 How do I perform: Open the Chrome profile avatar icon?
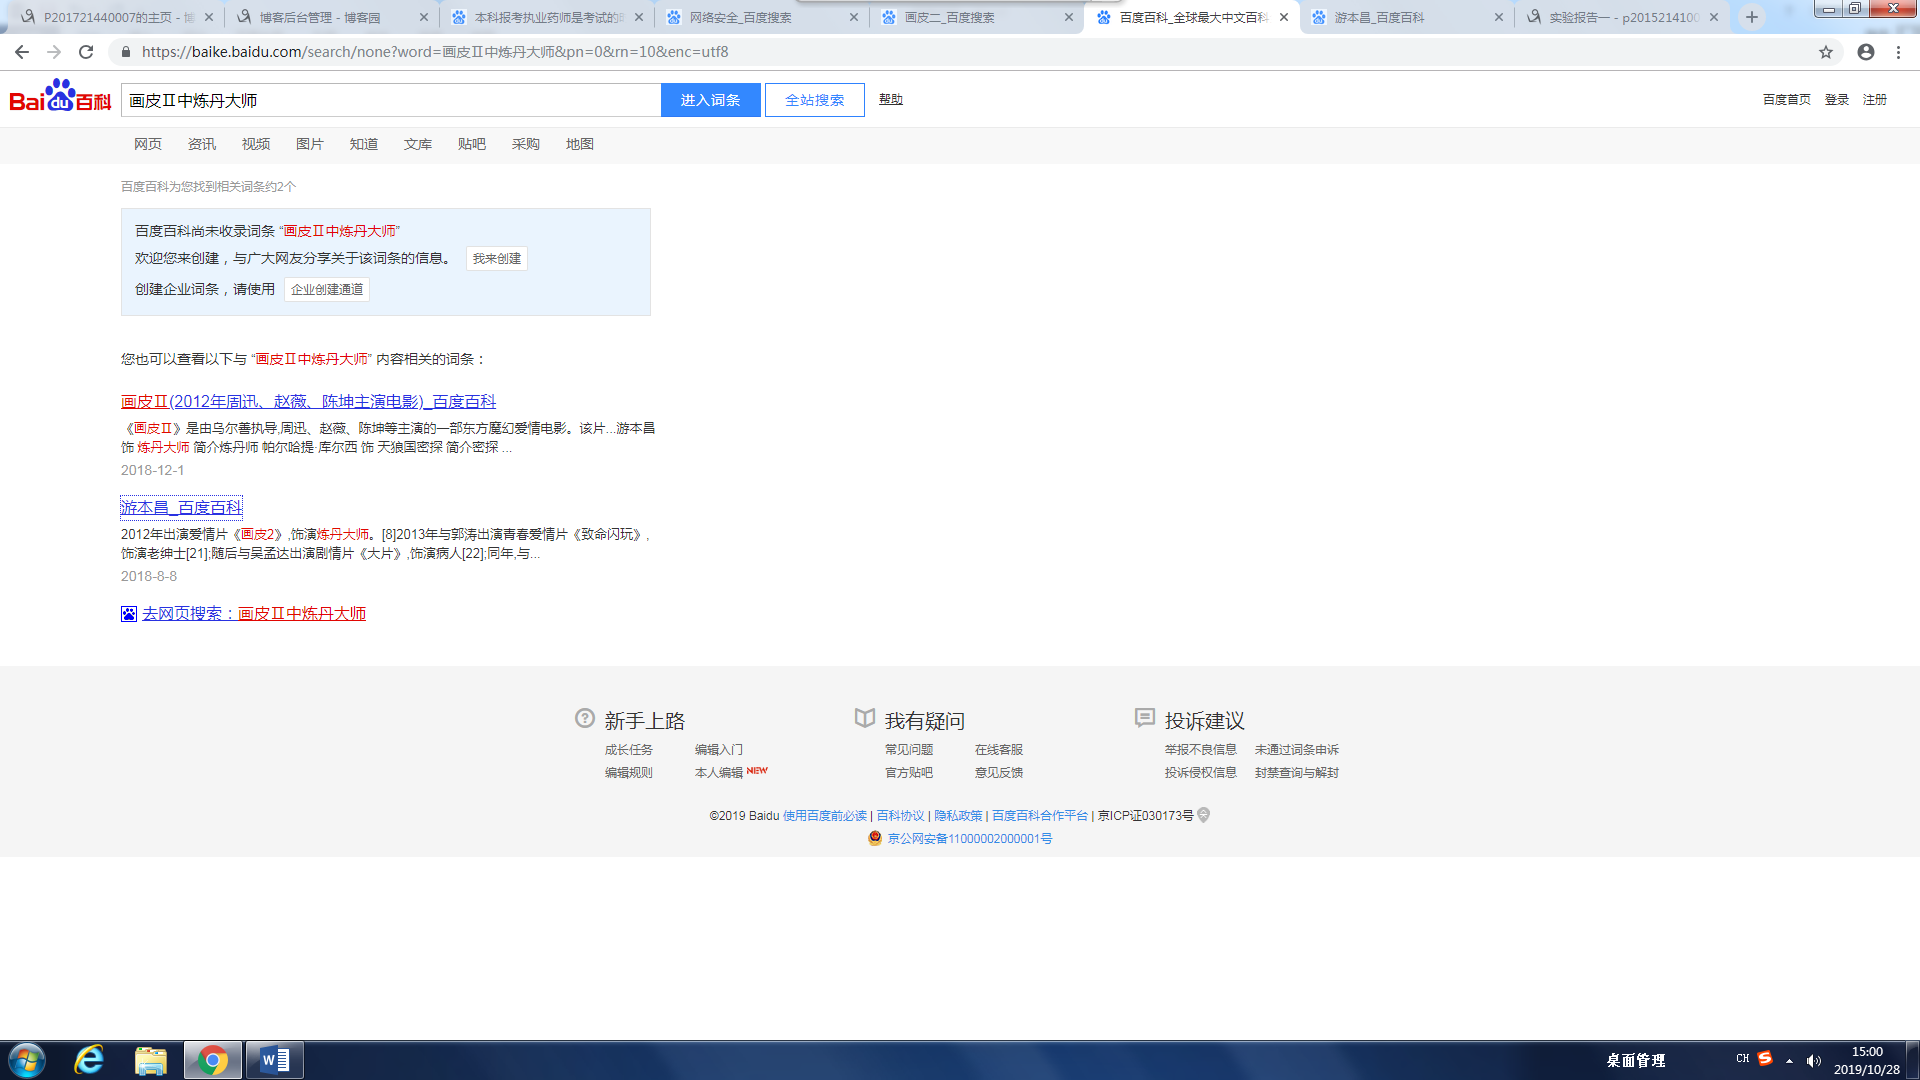click(1866, 52)
